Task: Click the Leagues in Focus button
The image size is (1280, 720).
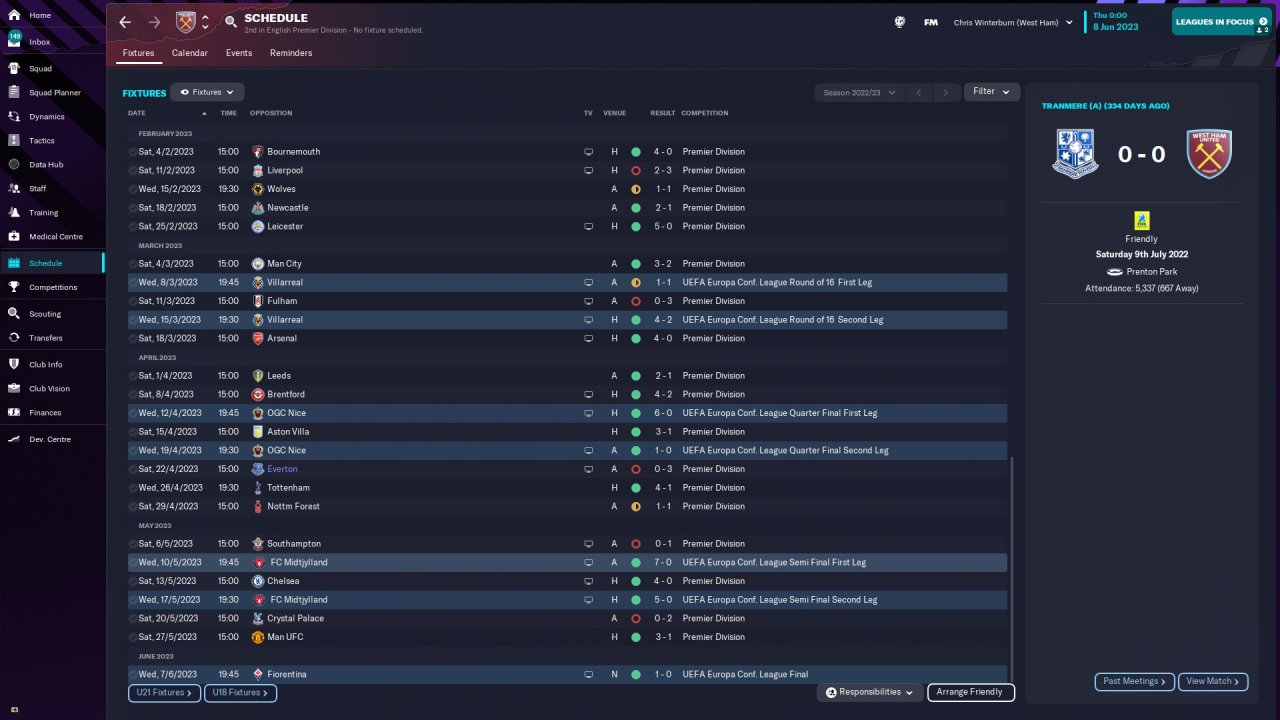Action: [x=1222, y=22]
